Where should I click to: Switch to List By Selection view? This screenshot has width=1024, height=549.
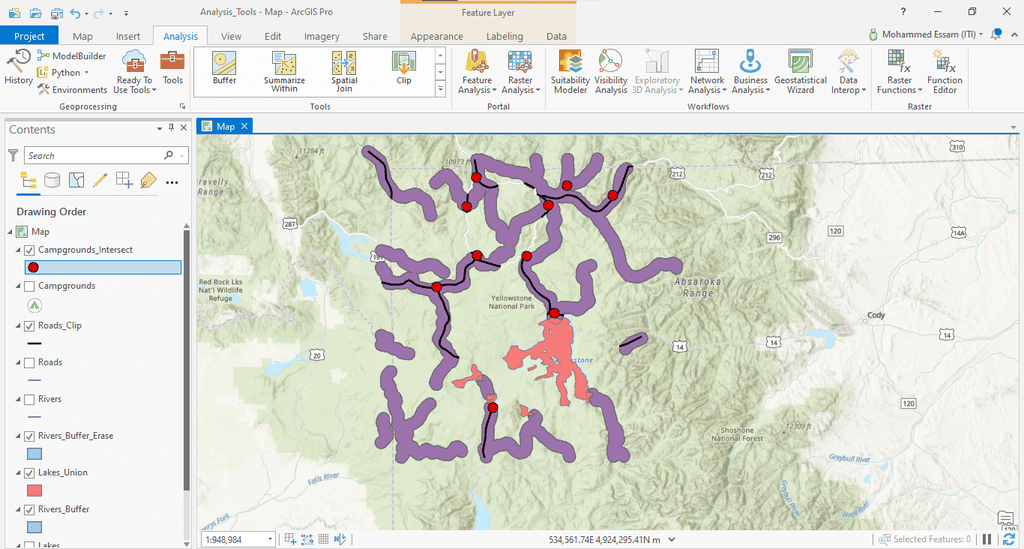pos(76,181)
